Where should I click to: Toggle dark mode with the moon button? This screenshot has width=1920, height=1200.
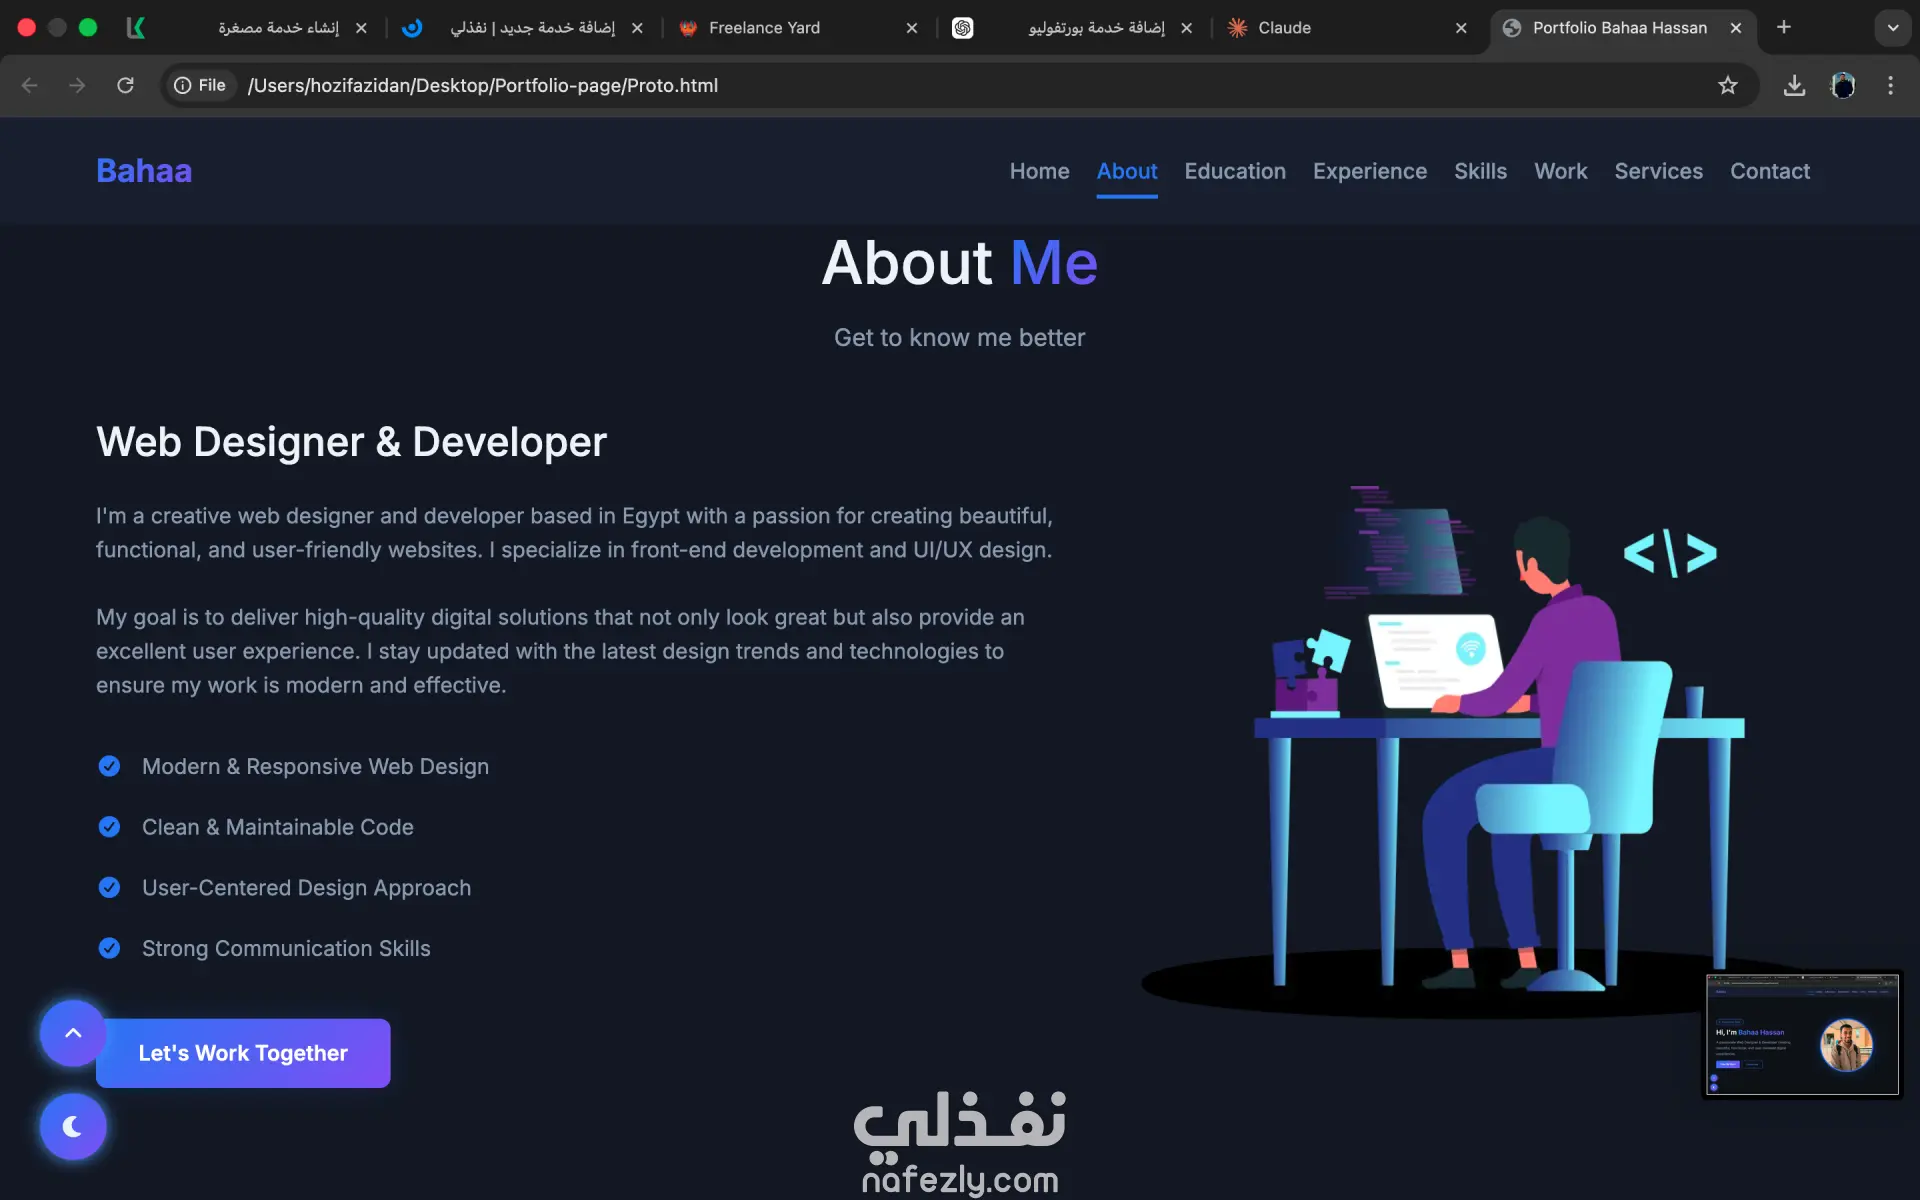(73, 1127)
